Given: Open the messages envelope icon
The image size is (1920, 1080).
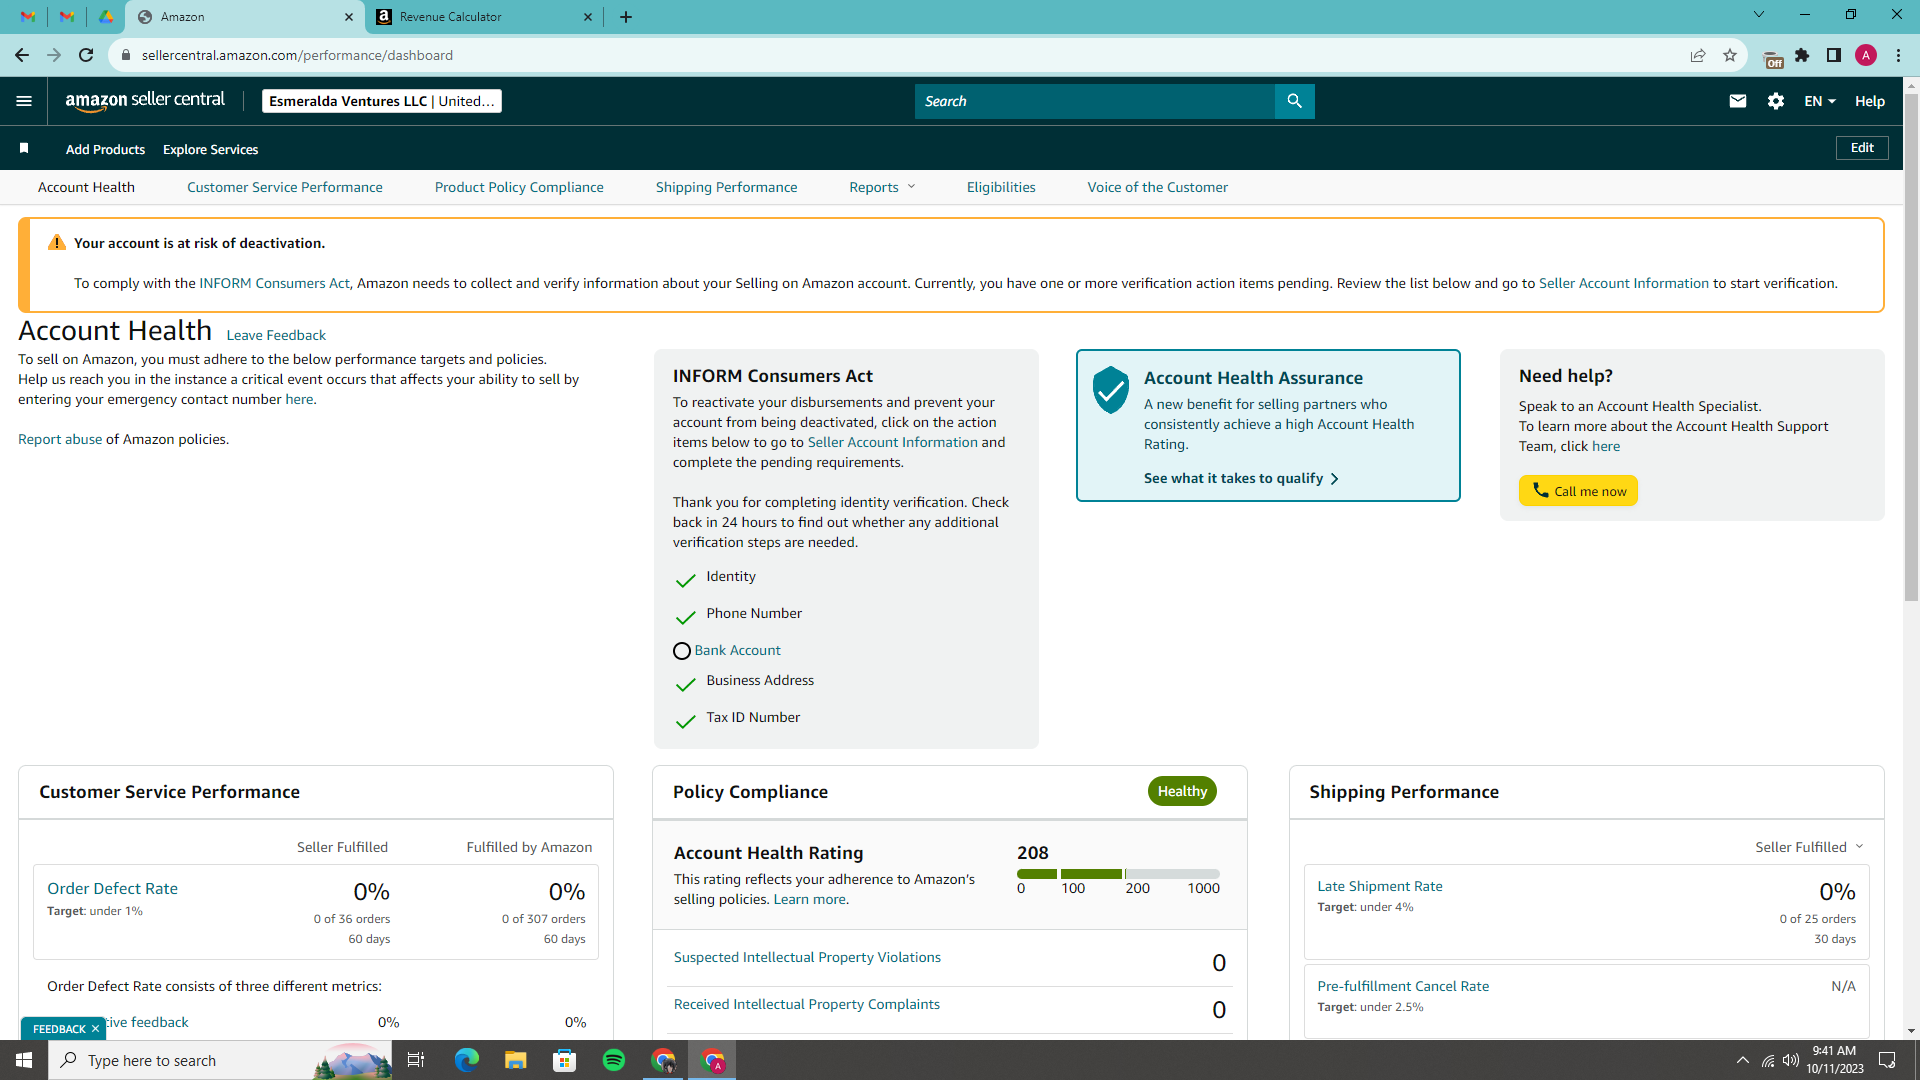Looking at the screenshot, I should tap(1737, 101).
